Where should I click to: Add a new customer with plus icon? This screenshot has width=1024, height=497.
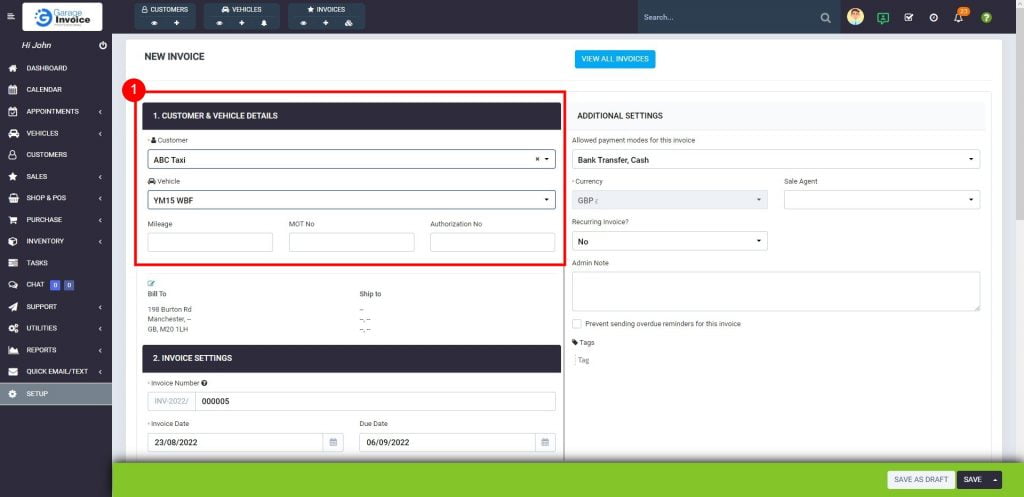click(x=176, y=23)
